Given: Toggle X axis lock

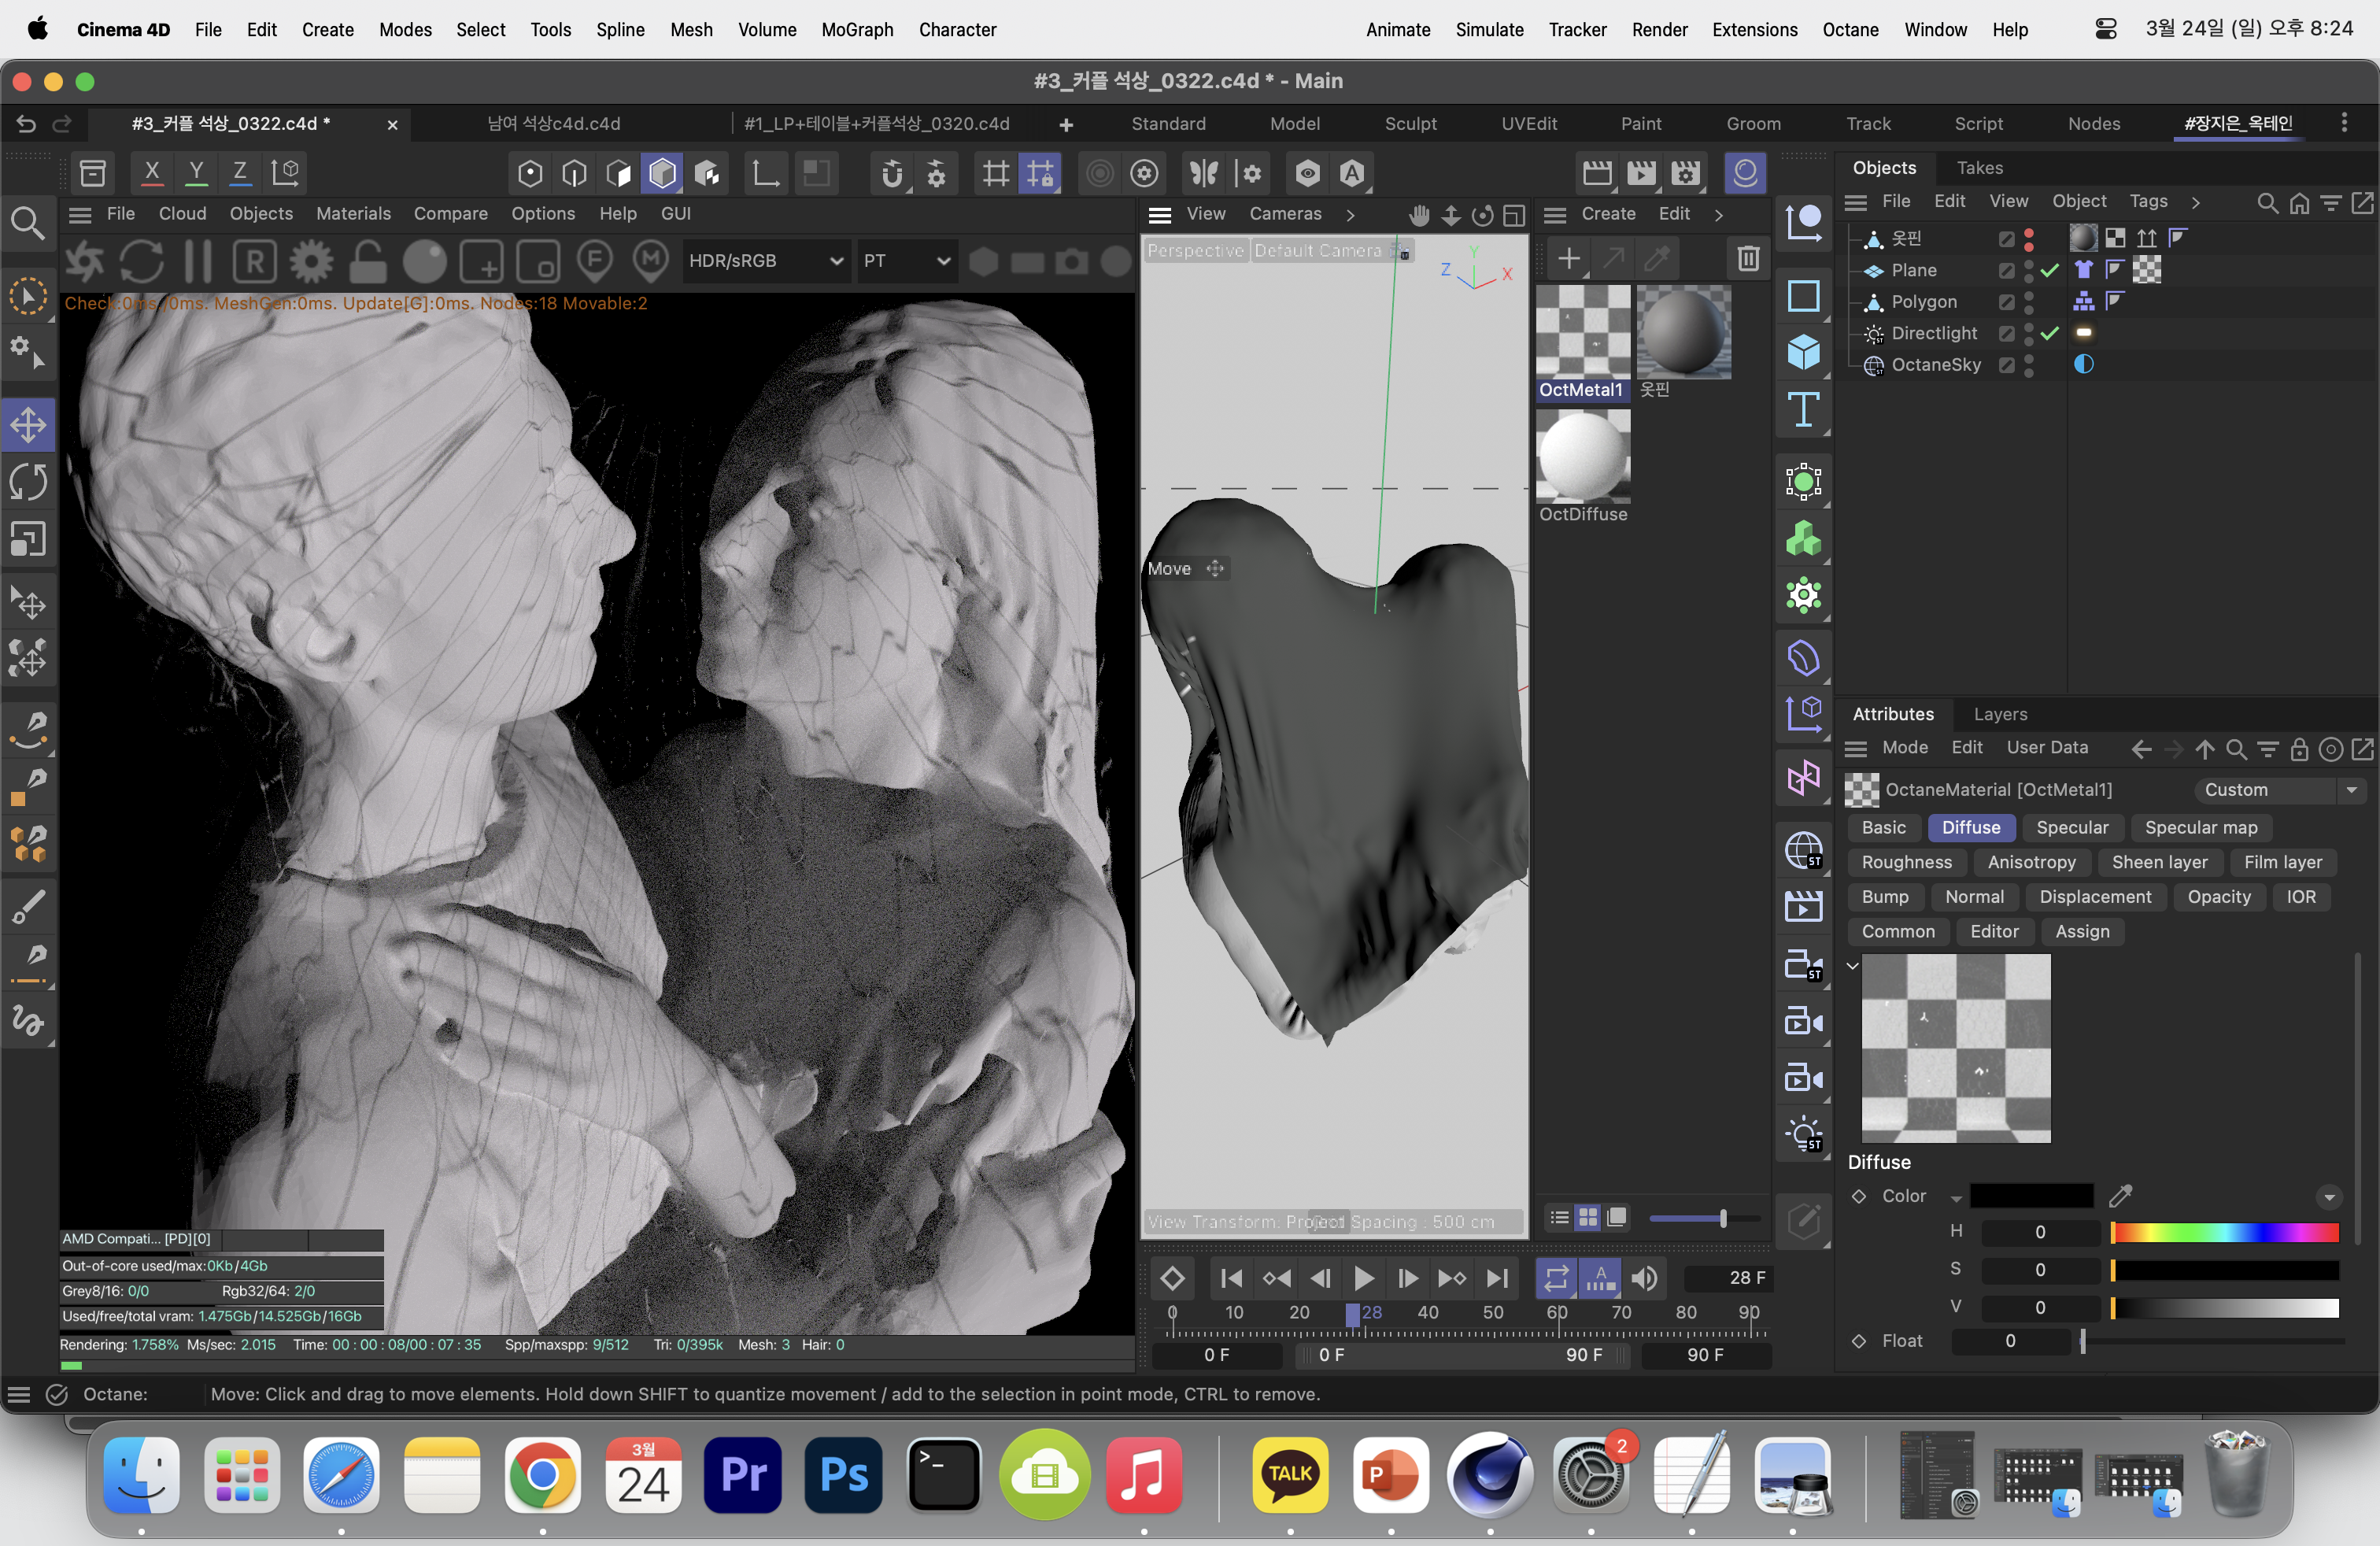Looking at the screenshot, I should (x=152, y=172).
